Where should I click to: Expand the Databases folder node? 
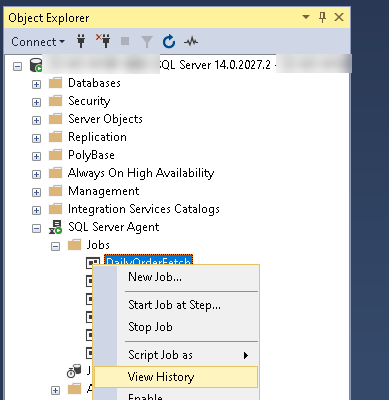[36, 84]
